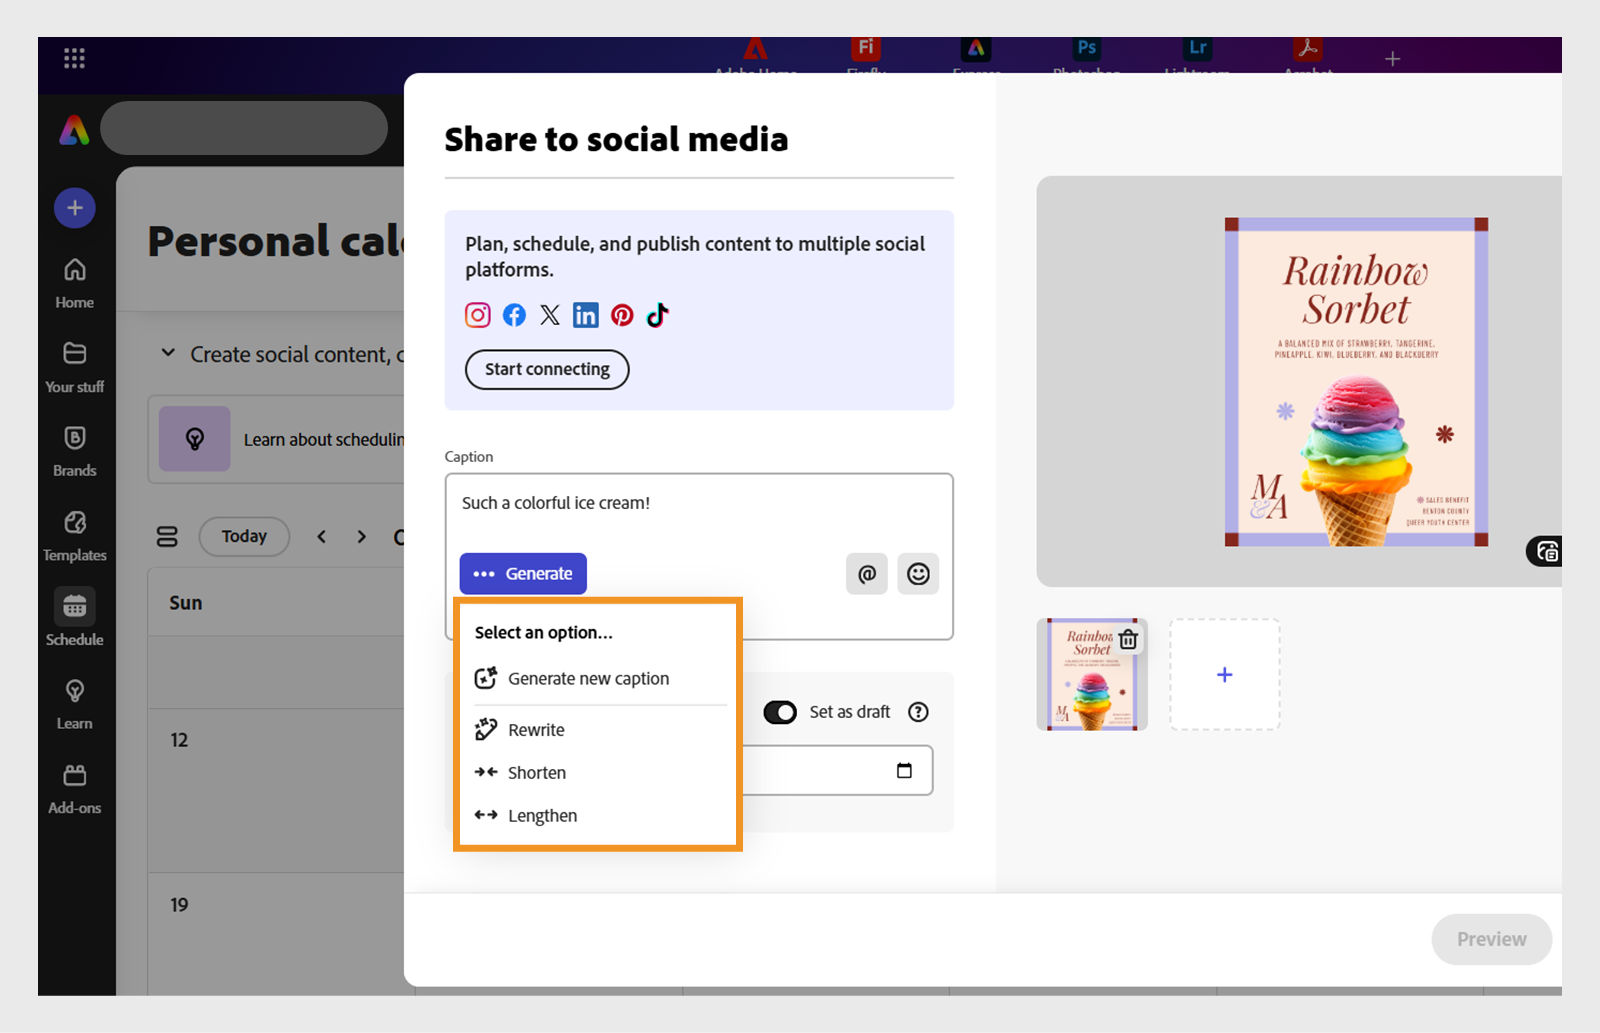The height and width of the screenshot is (1033, 1600).
Task: Collapse the Create social content section
Action: (168, 353)
